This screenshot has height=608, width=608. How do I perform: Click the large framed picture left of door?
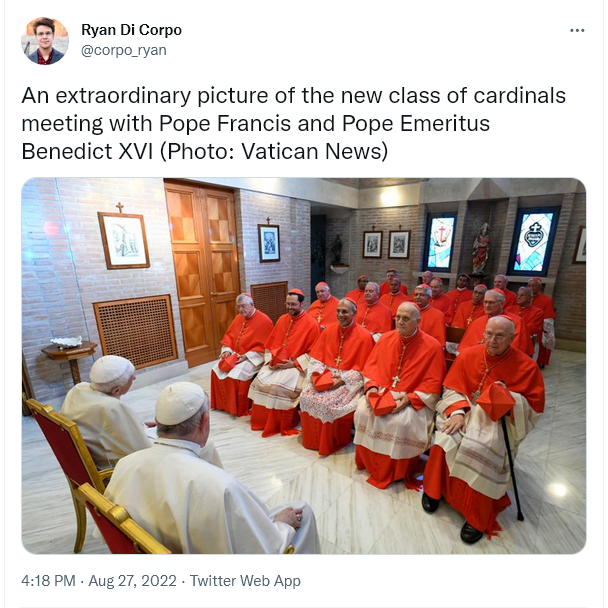(124, 240)
